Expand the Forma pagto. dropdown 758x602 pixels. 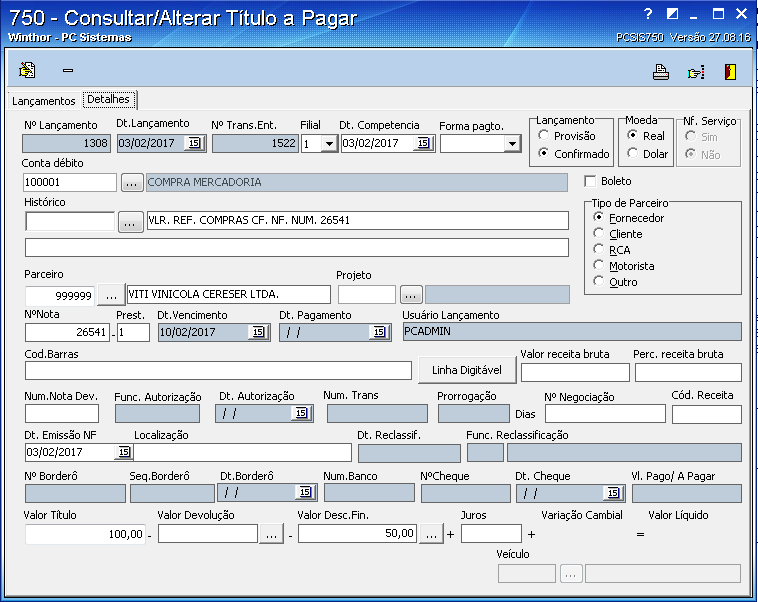pyautogui.click(x=512, y=144)
